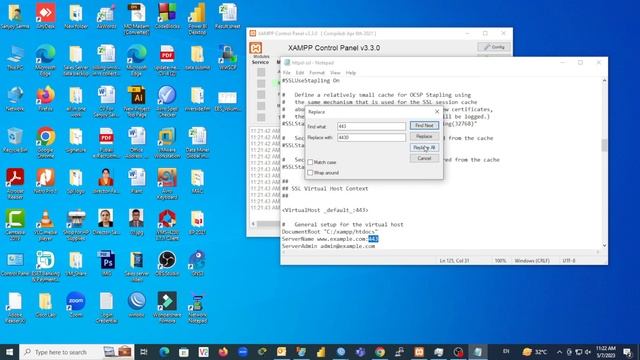Open Google Chrome from the taskbar
Screen dimensions: 640x360
380,352
